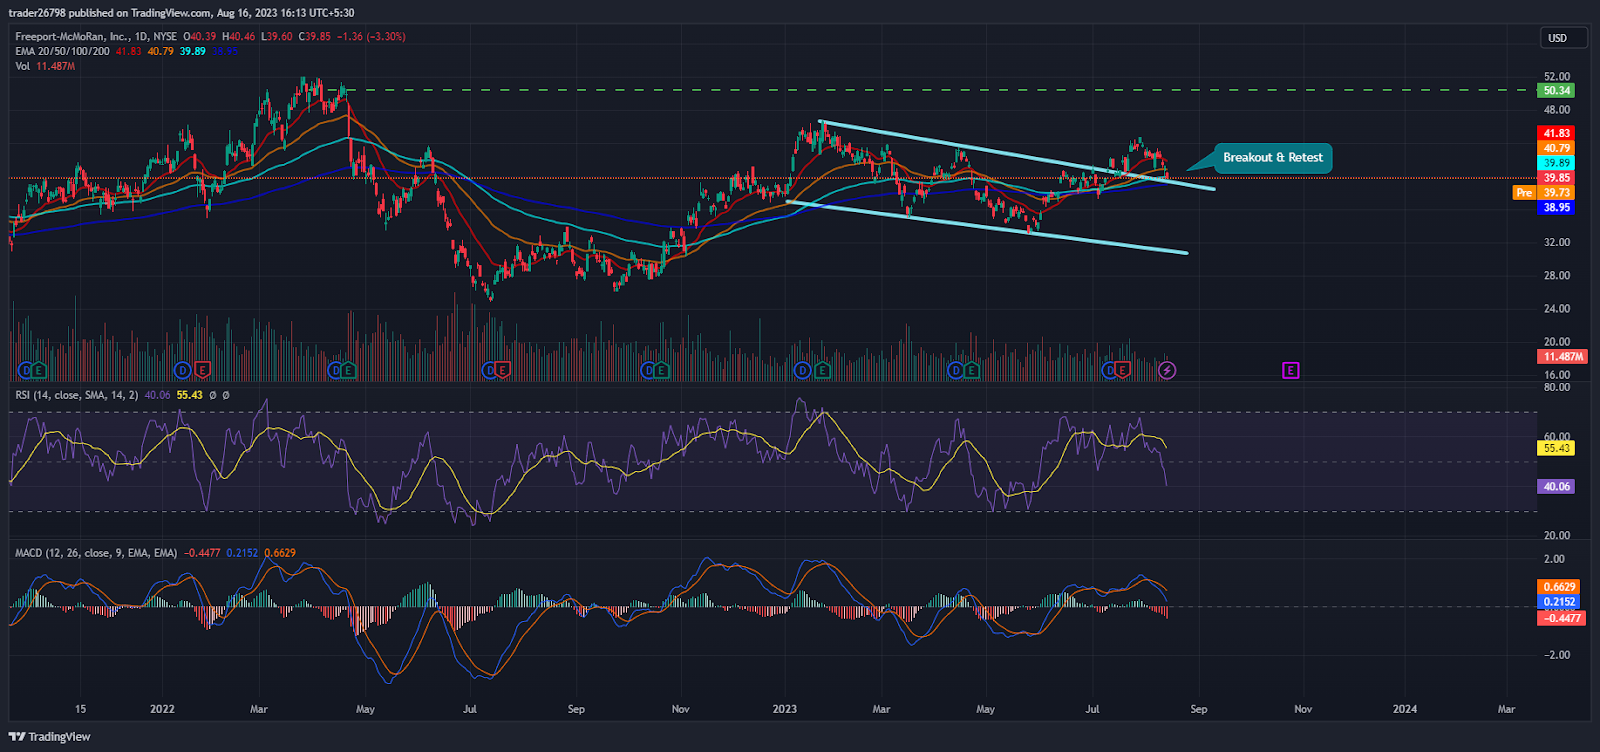Click the blue 38.95 EMA label on price axis
1600x752 pixels.
1556,207
